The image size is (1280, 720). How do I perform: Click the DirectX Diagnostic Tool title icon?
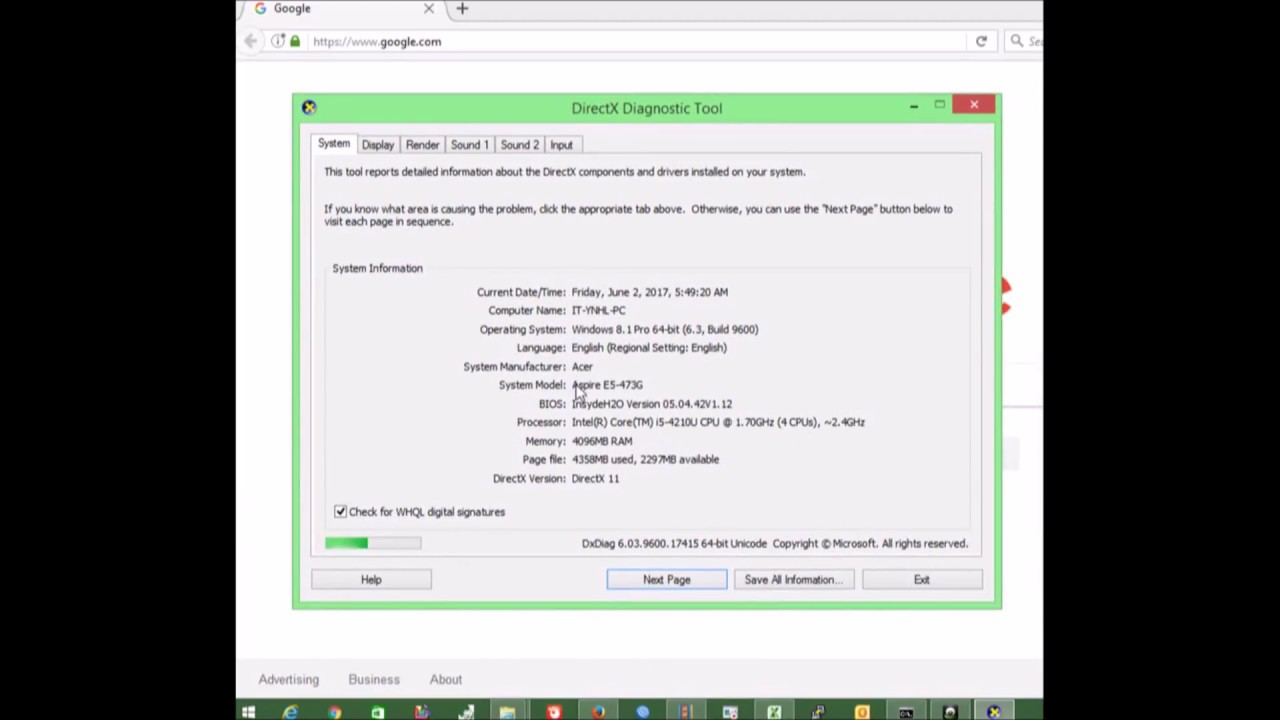tap(309, 107)
